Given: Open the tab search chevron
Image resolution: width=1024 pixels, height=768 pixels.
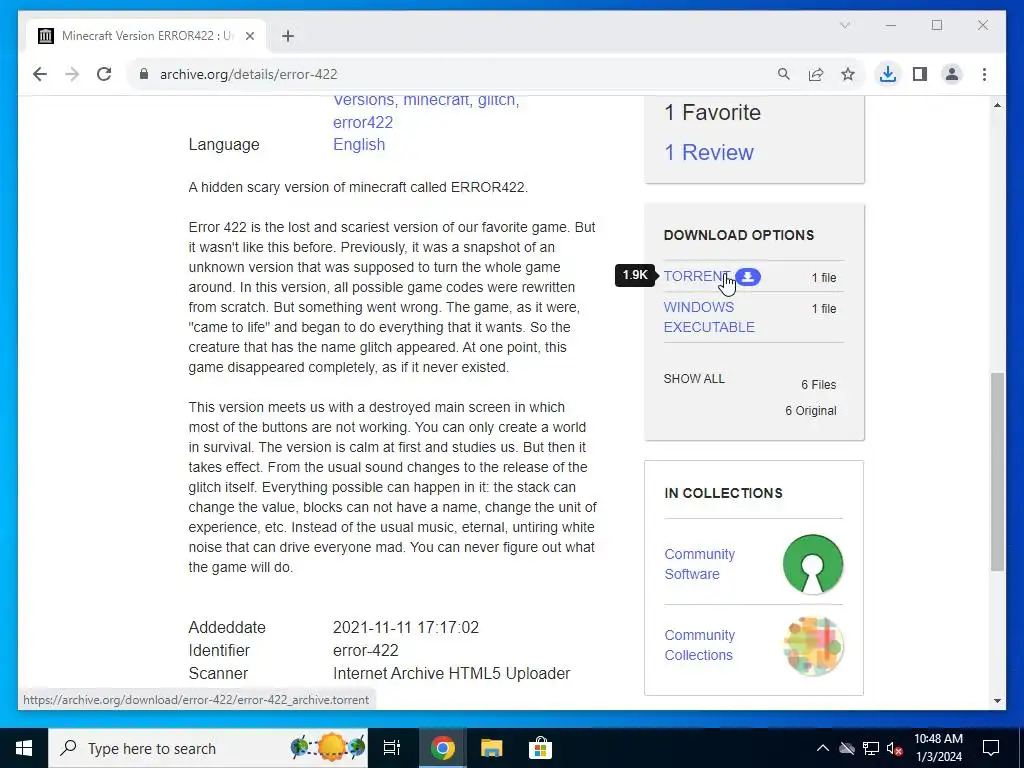Looking at the screenshot, I should [844, 25].
